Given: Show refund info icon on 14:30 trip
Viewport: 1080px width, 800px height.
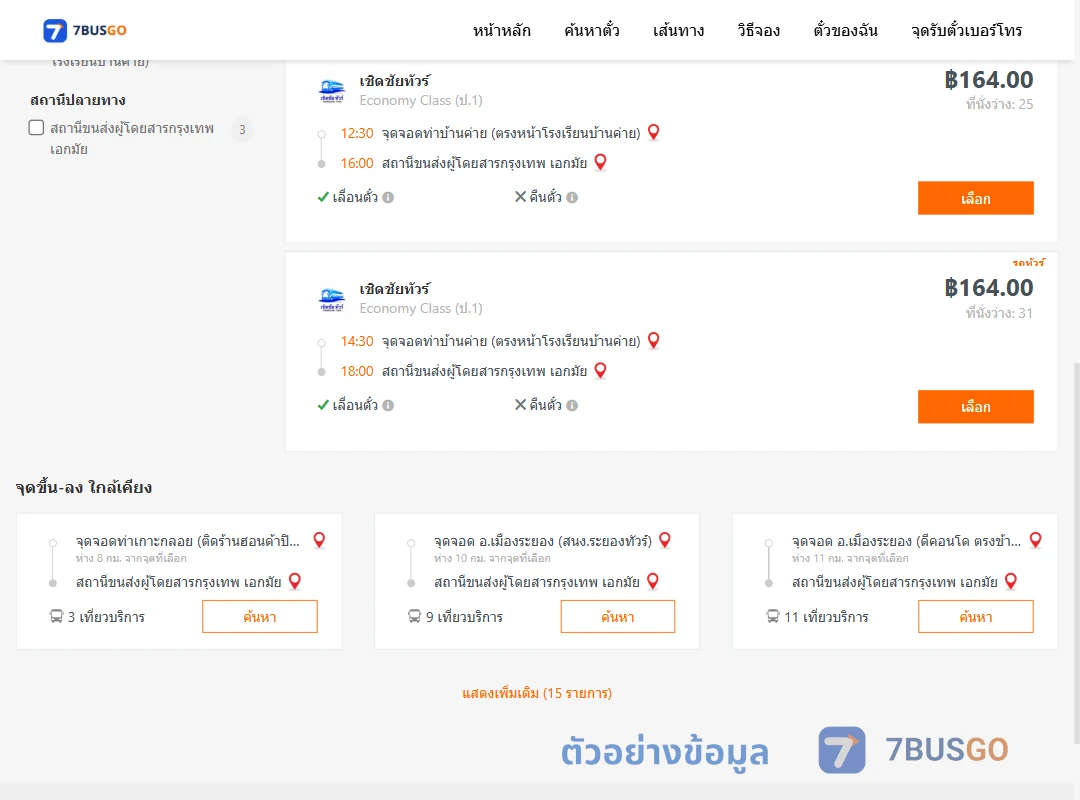Looking at the screenshot, I should 572,406.
